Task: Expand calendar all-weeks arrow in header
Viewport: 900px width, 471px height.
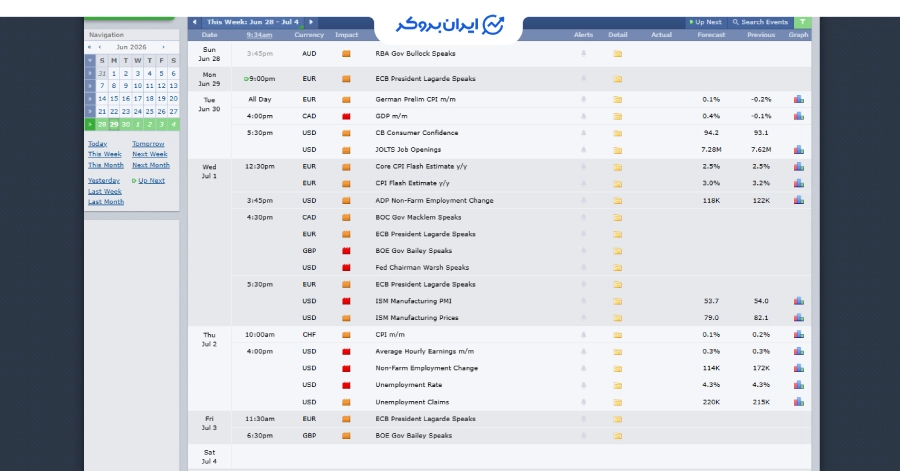Action: click(90, 60)
